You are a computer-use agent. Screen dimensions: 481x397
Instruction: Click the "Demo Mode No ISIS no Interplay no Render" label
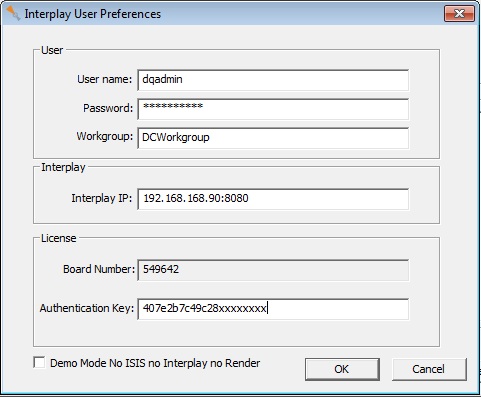point(155,363)
